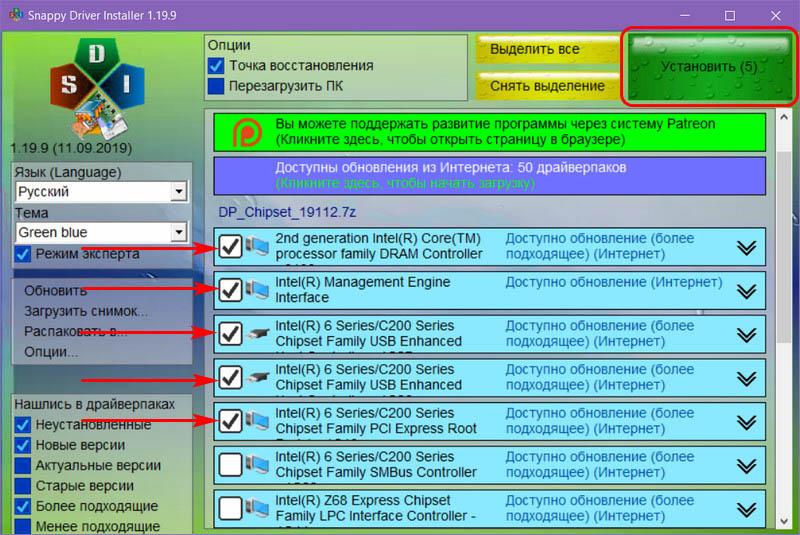Viewport: 800px width, 535px height.
Task: Click the Загрузить снимок... menu item
Action: 86,311
